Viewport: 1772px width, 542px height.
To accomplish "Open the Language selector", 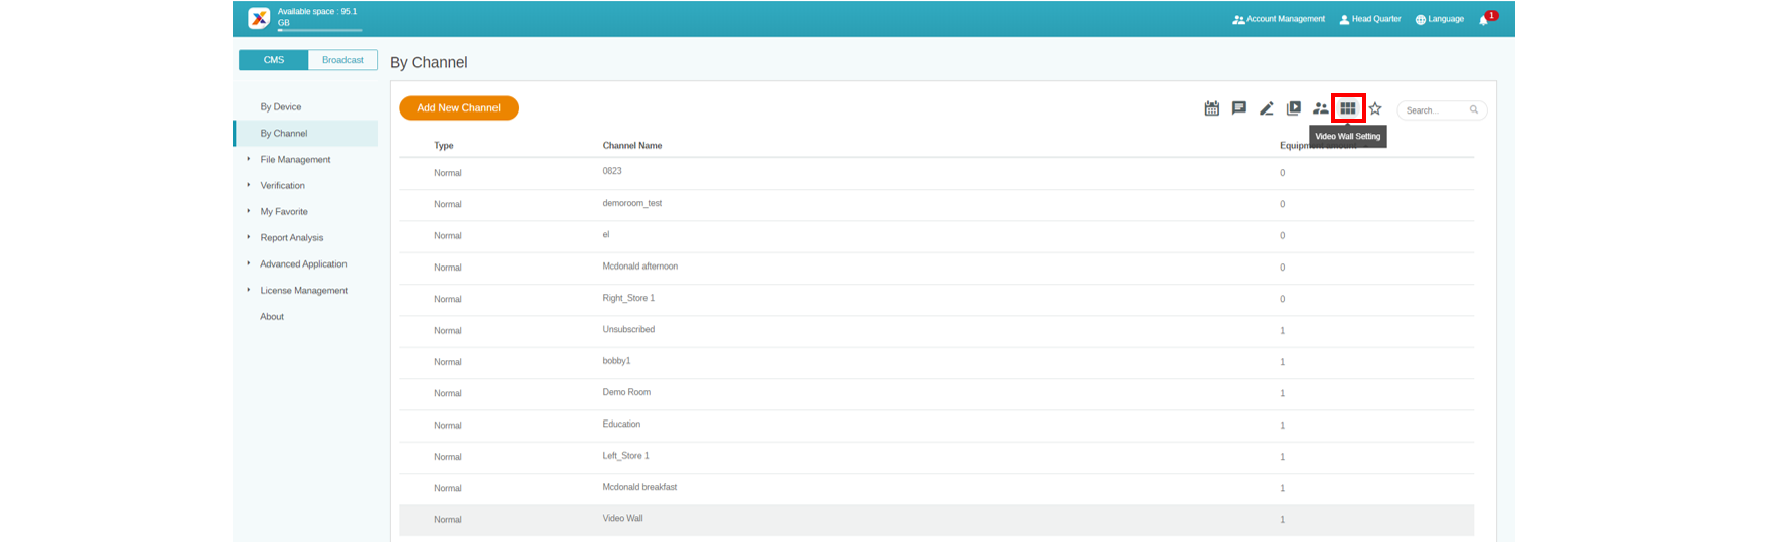I will point(1440,19).
